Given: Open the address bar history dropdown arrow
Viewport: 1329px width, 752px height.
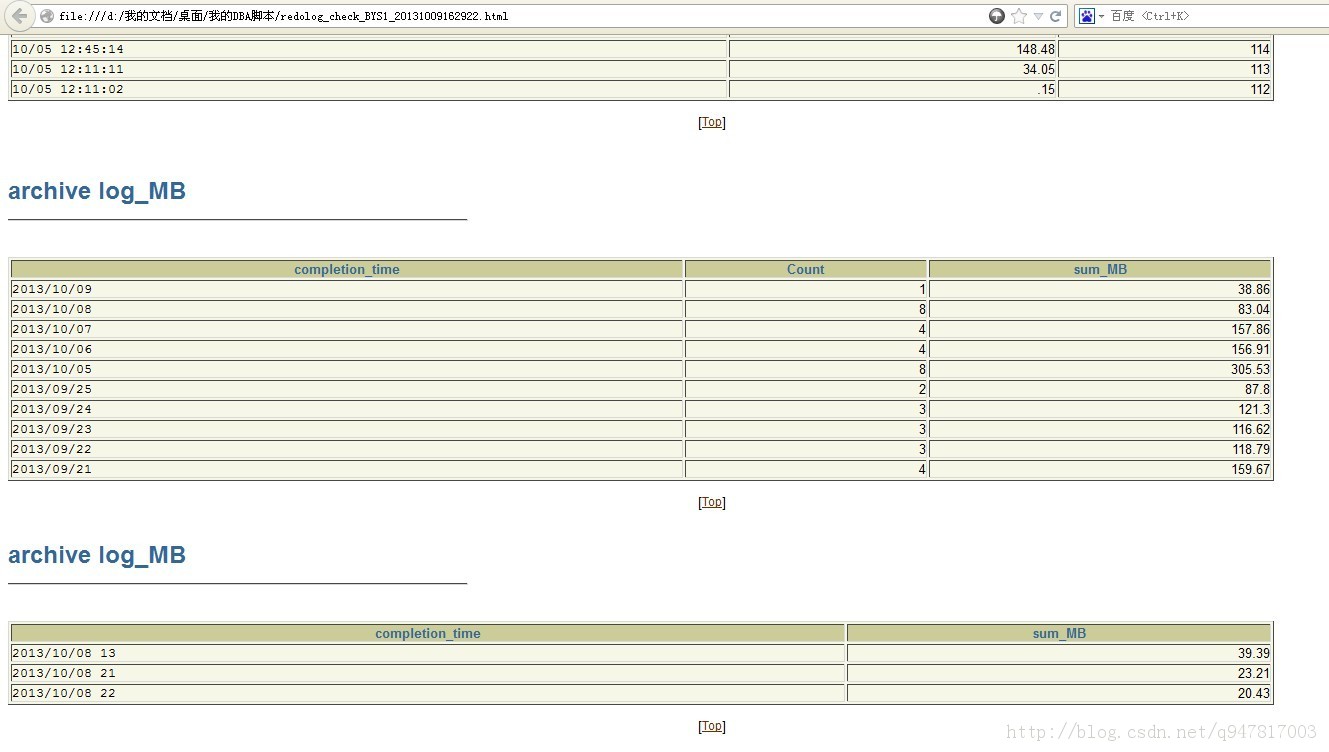Looking at the screenshot, I should [x=1038, y=16].
